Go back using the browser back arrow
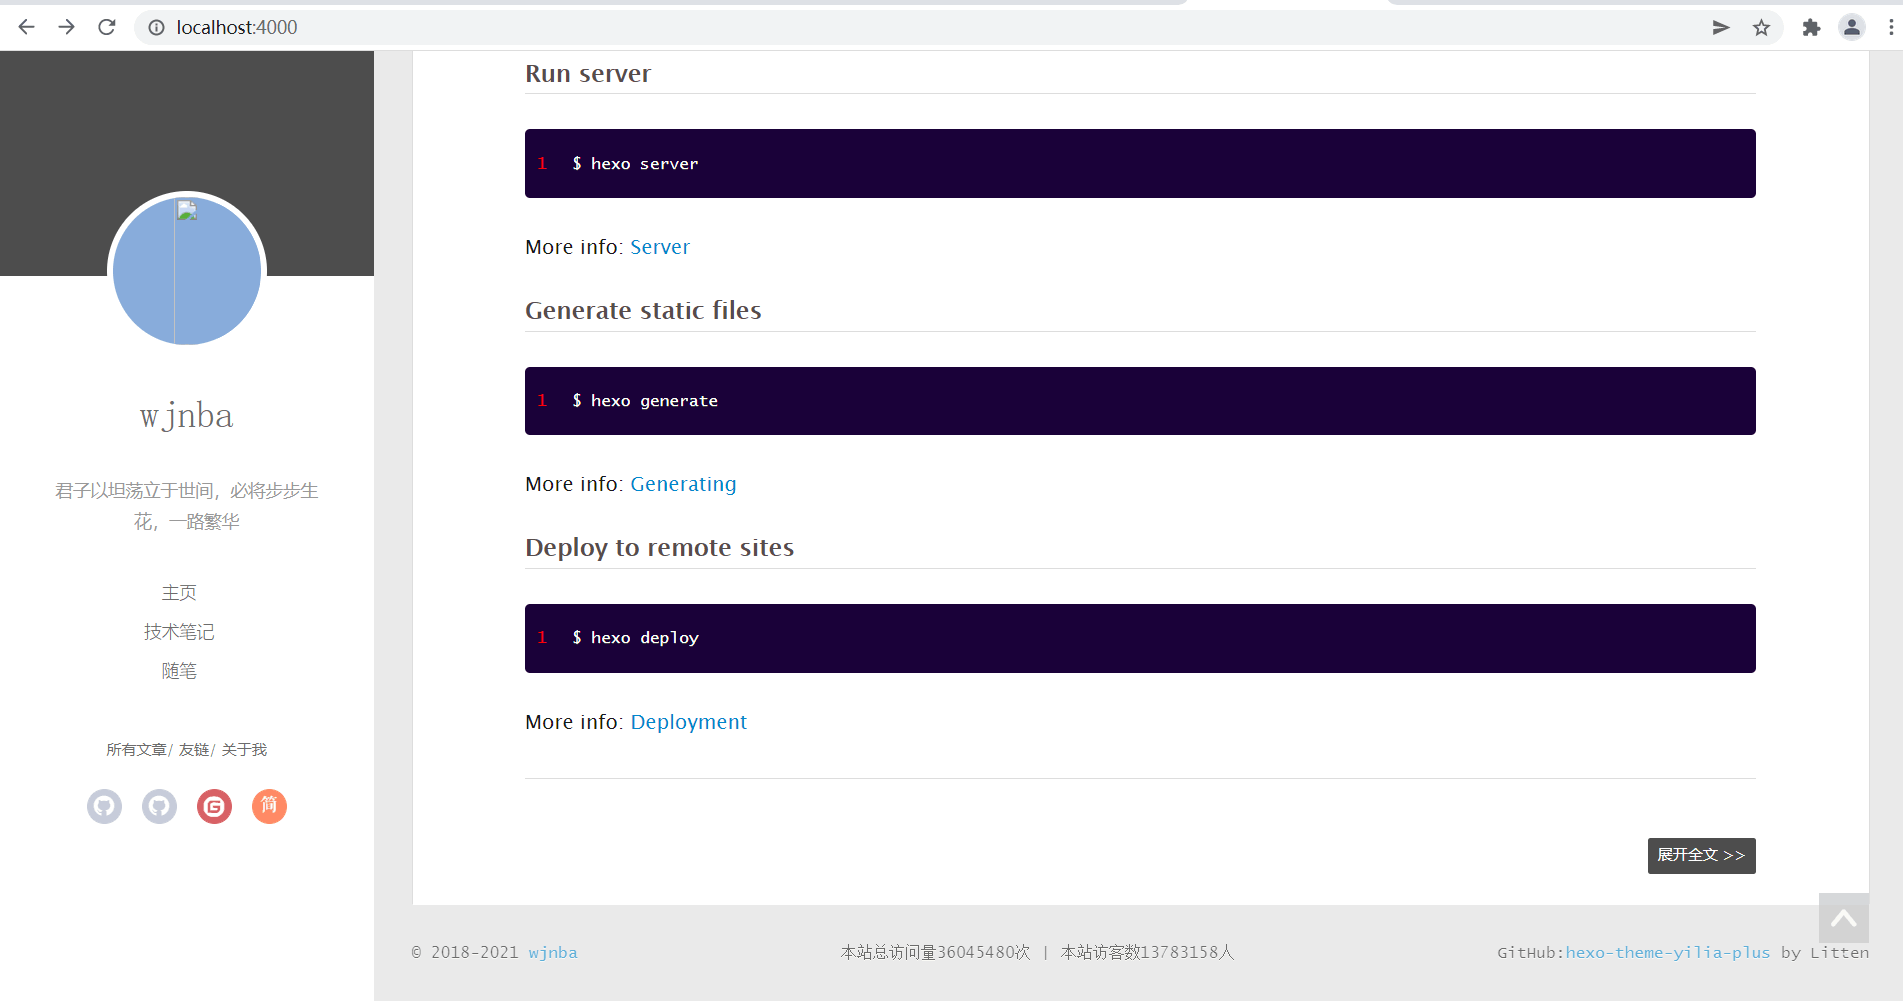 pyautogui.click(x=27, y=27)
